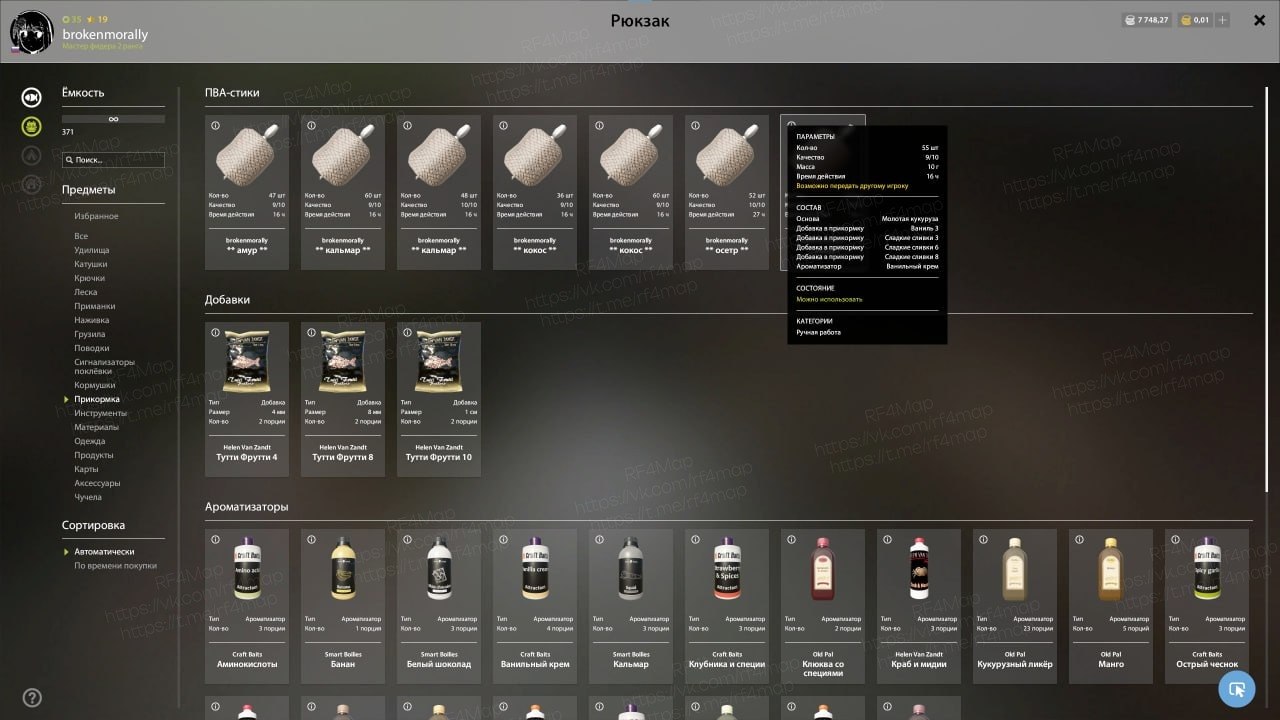Viewport: 1280px width, 720px height.
Task: Switch to Катушки category
Action: click(x=90, y=264)
